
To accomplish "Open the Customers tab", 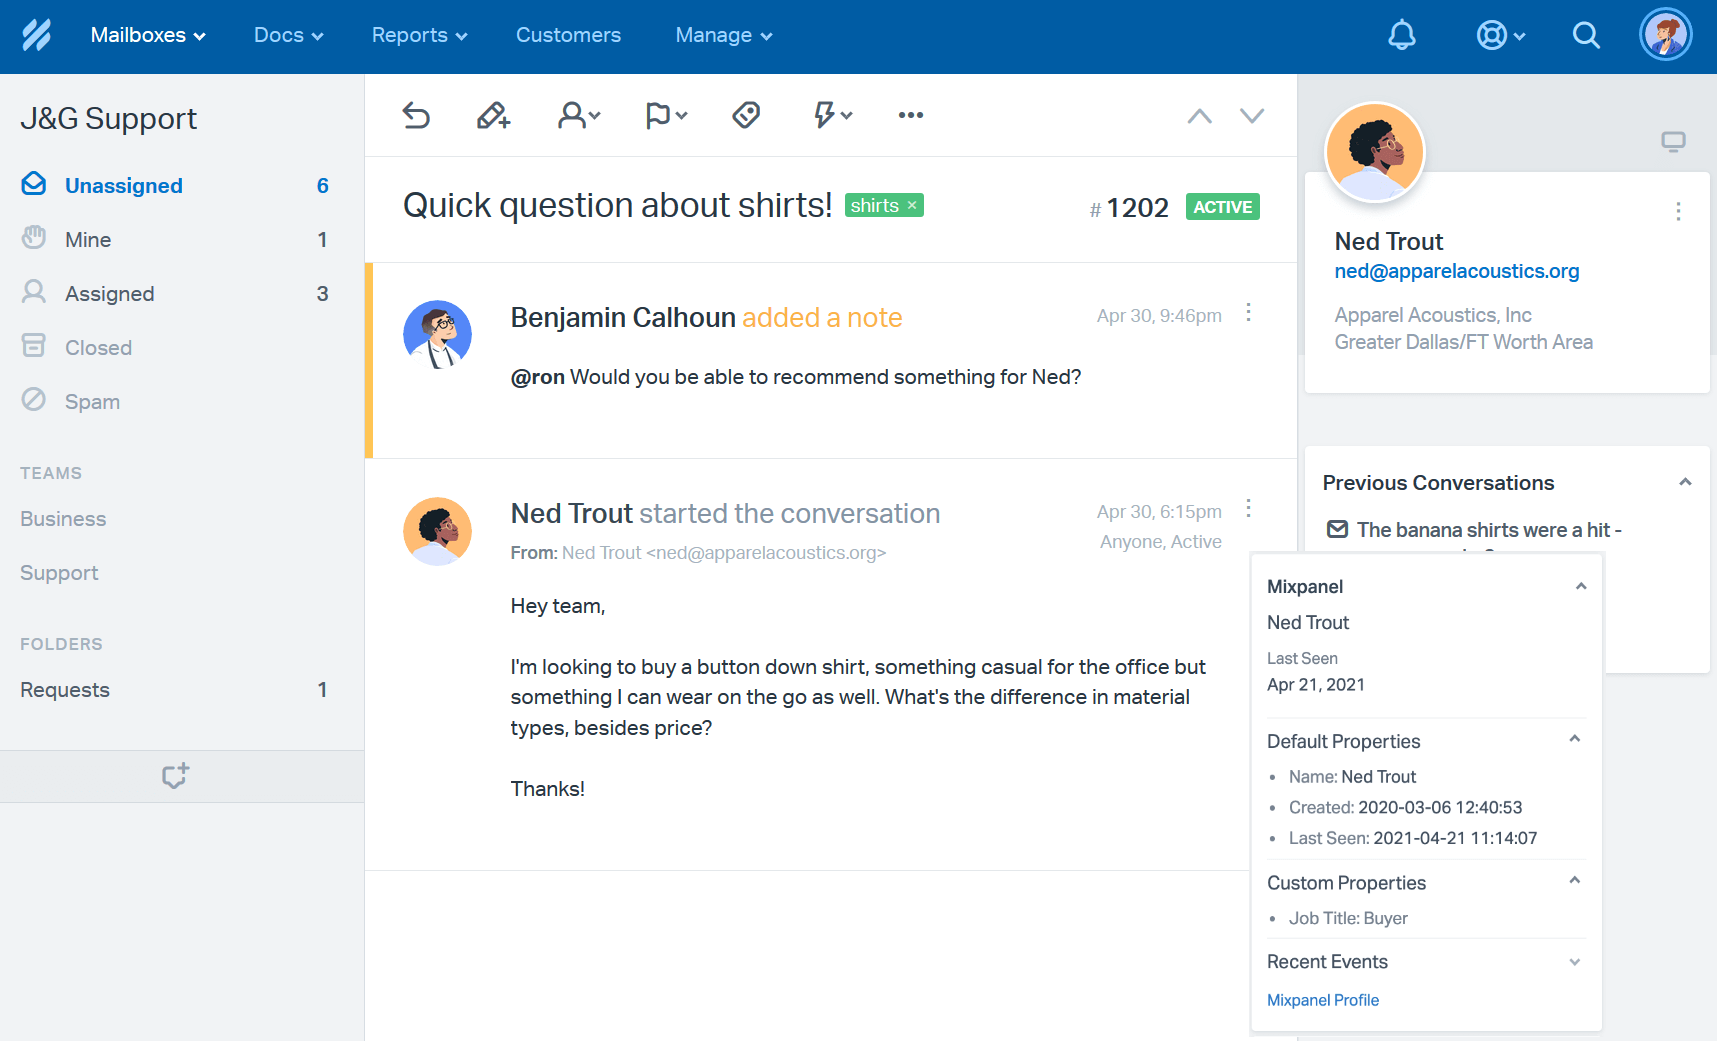I will point(568,36).
